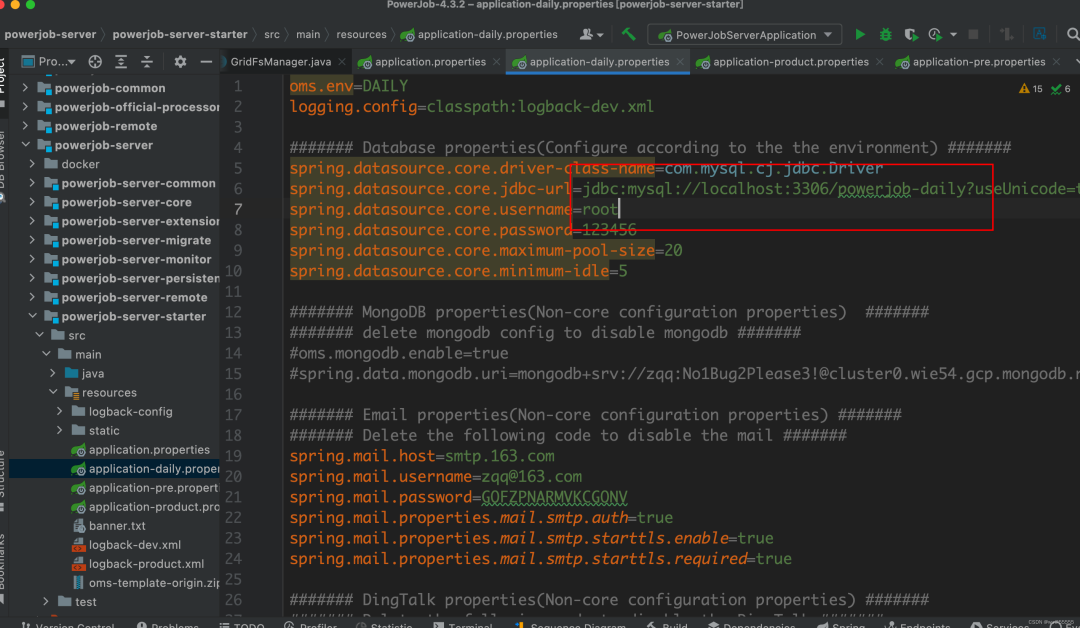Collapse the resources folder
This screenshot has height=628, width=1080.
pyautogui.click(x=52, y=393)
